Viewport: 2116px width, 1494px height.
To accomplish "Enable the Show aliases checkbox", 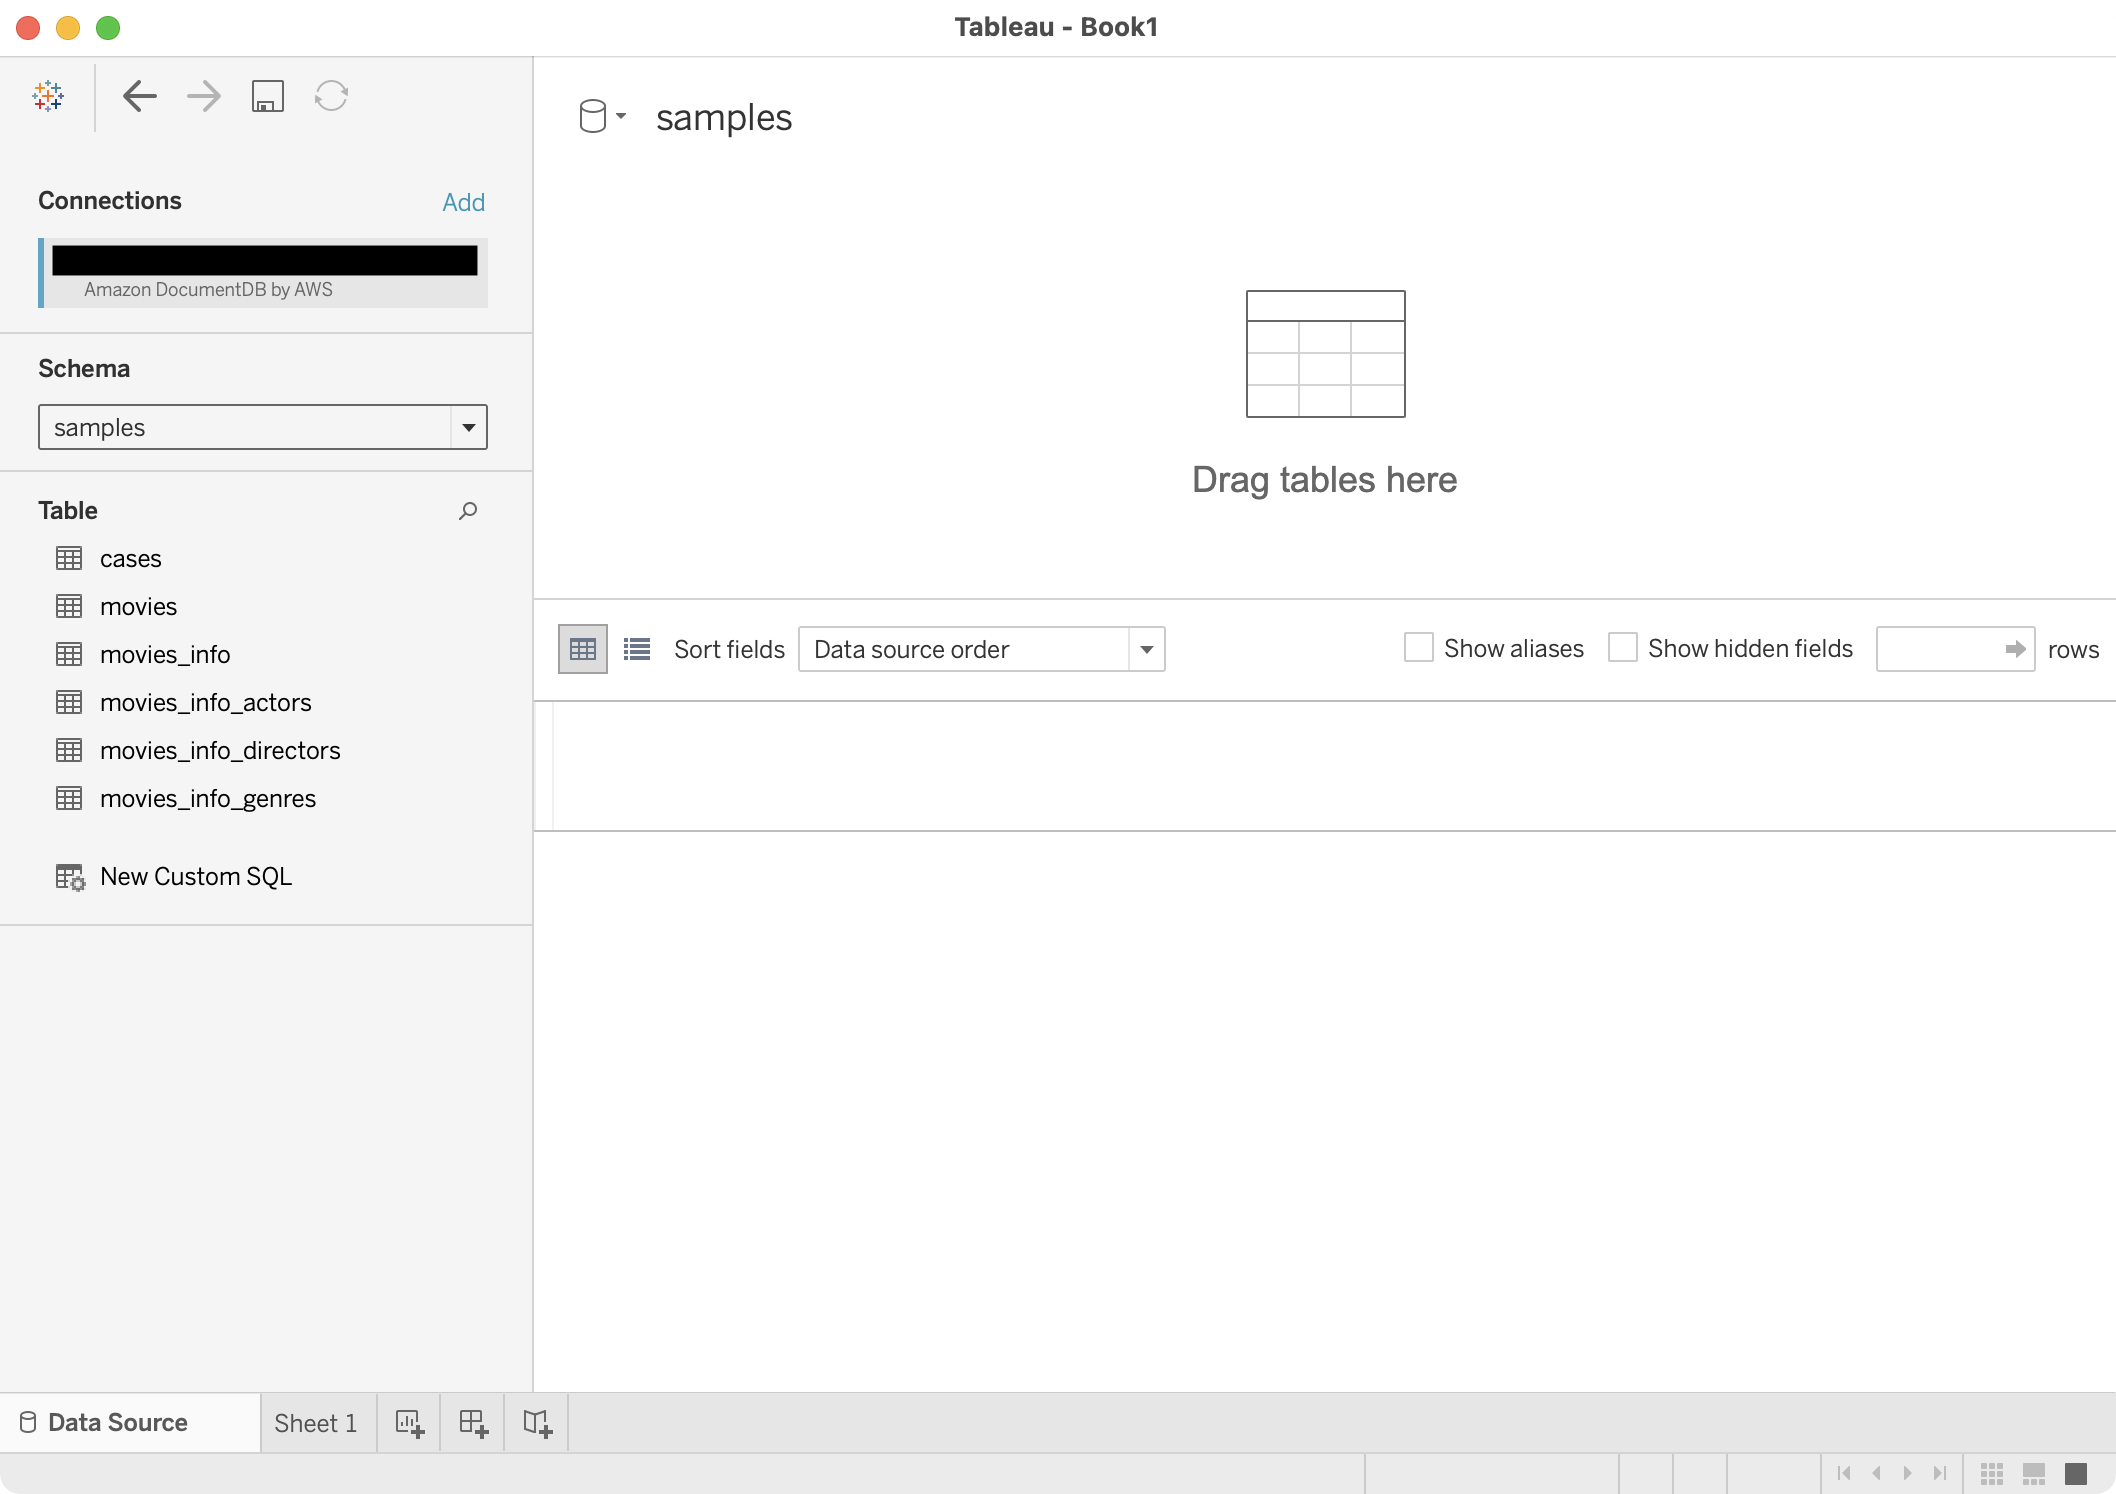I will (1418, 648).
